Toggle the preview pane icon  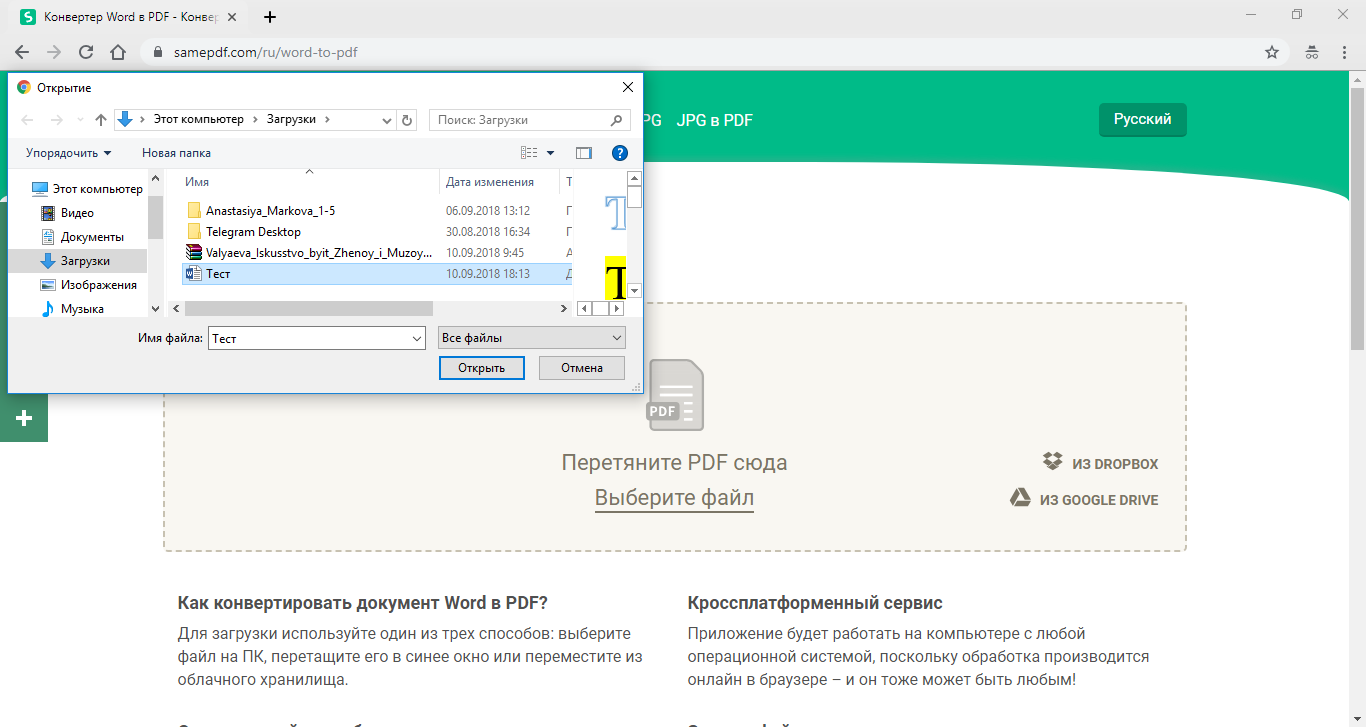(584, 153)
